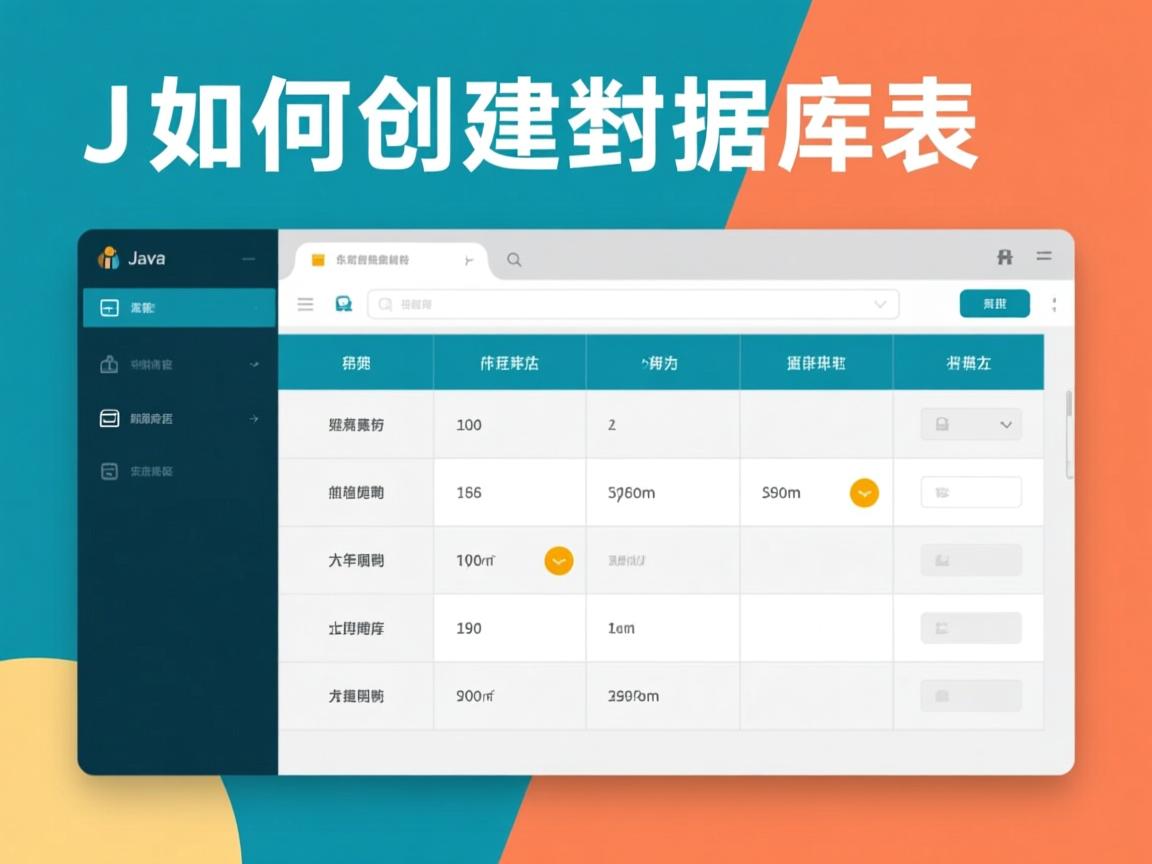Expand the orange chevron next to 100 in row three
This screenshot has height=864, width=1152.
point(558,561)
